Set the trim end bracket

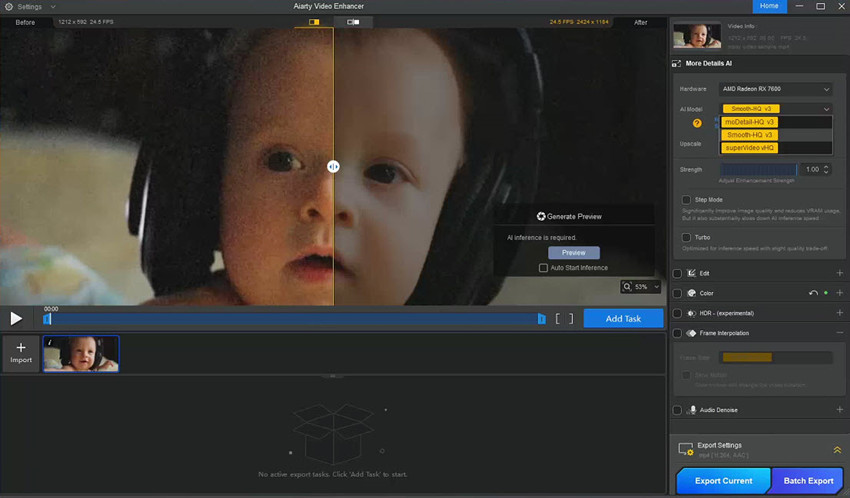tap(571, 319)
